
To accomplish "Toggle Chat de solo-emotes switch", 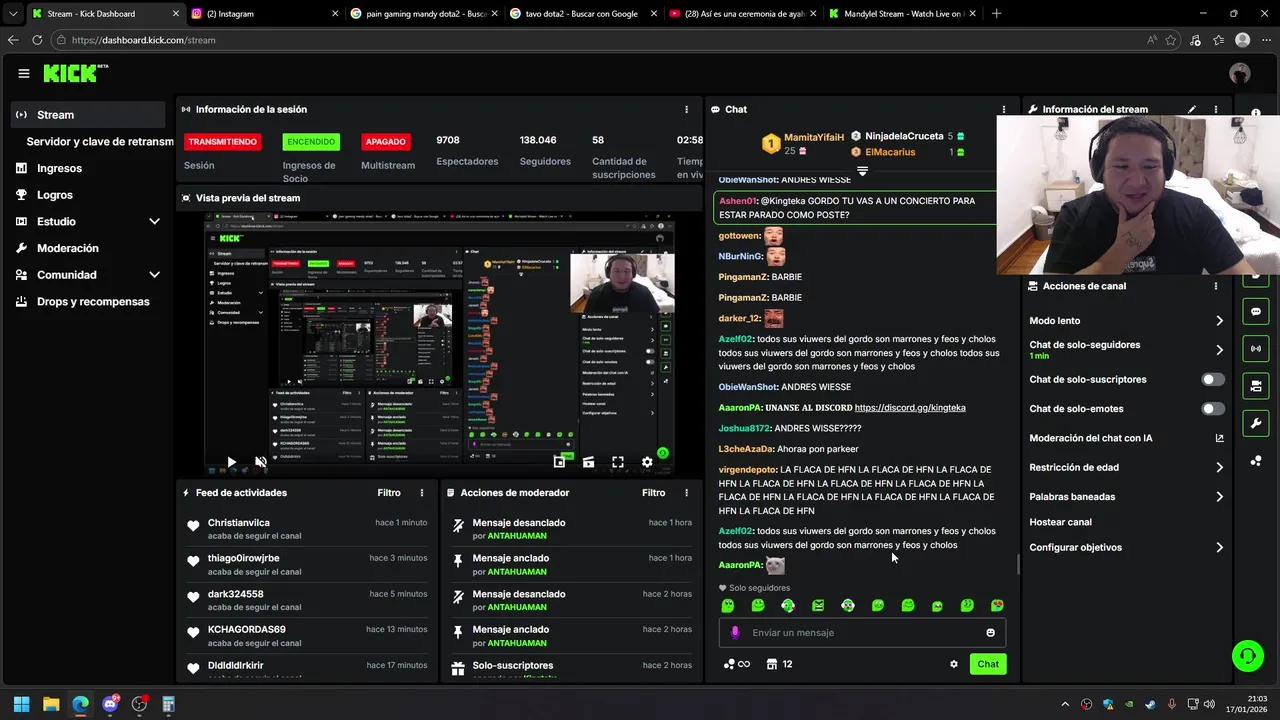I will point(1212,408).
